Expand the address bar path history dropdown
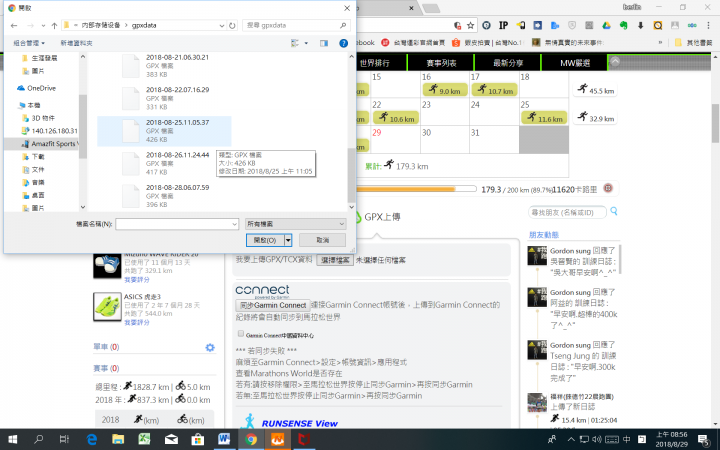The width and height of the screenshot is (720, 450). coord(222,26)
